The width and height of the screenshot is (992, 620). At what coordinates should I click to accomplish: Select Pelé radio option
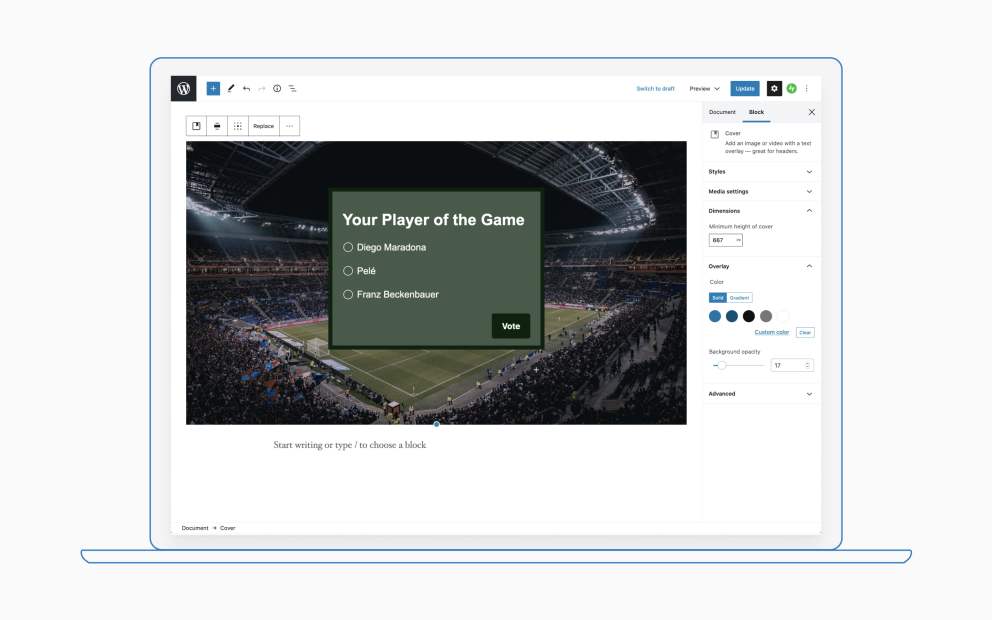[348, 271]
